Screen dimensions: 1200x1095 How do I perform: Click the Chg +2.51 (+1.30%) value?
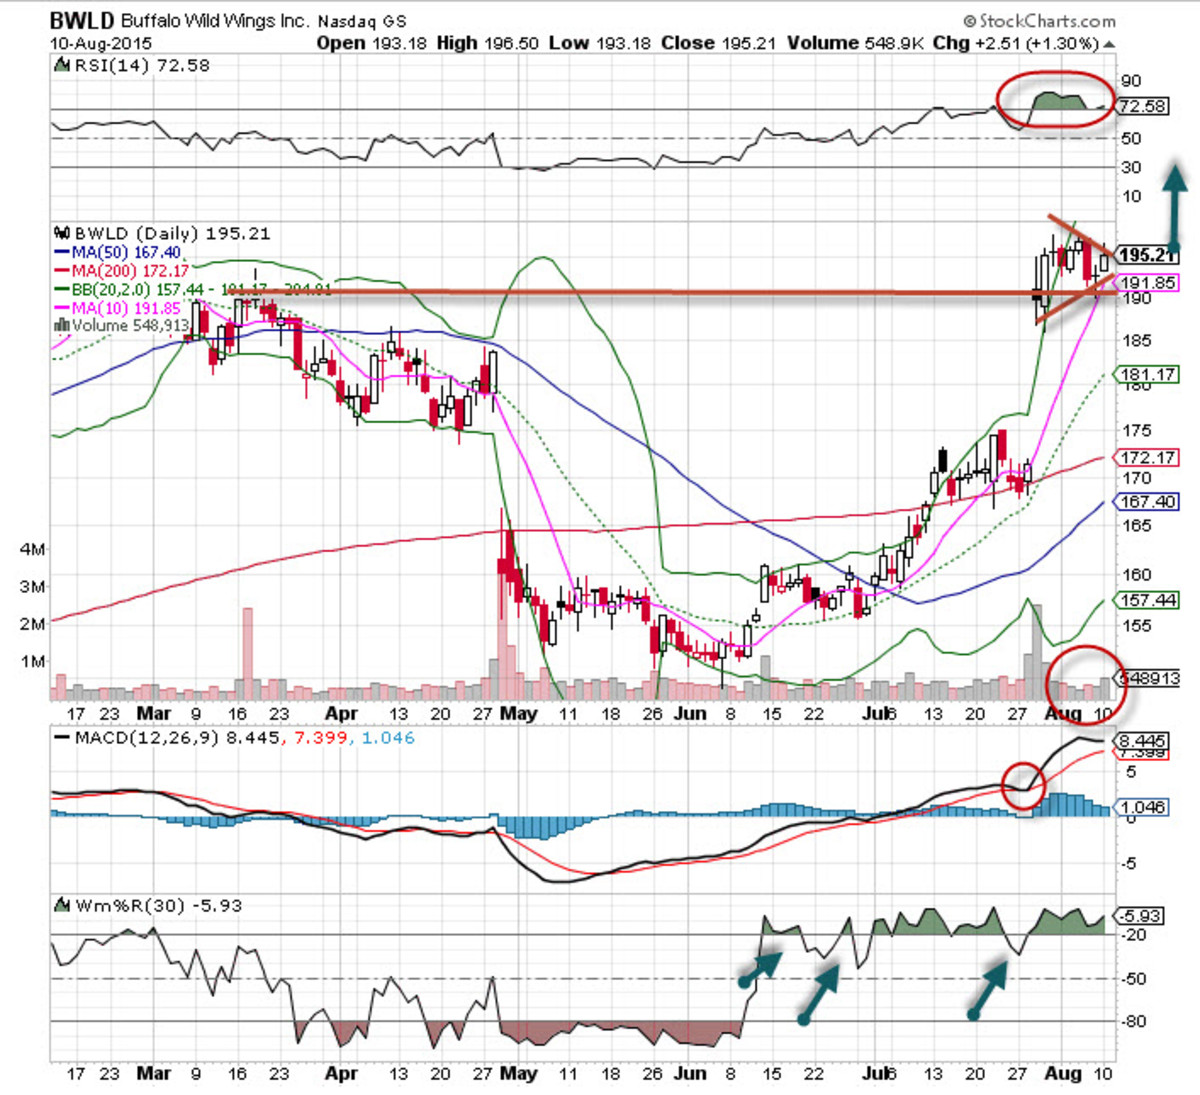(x=1015, y=43)
